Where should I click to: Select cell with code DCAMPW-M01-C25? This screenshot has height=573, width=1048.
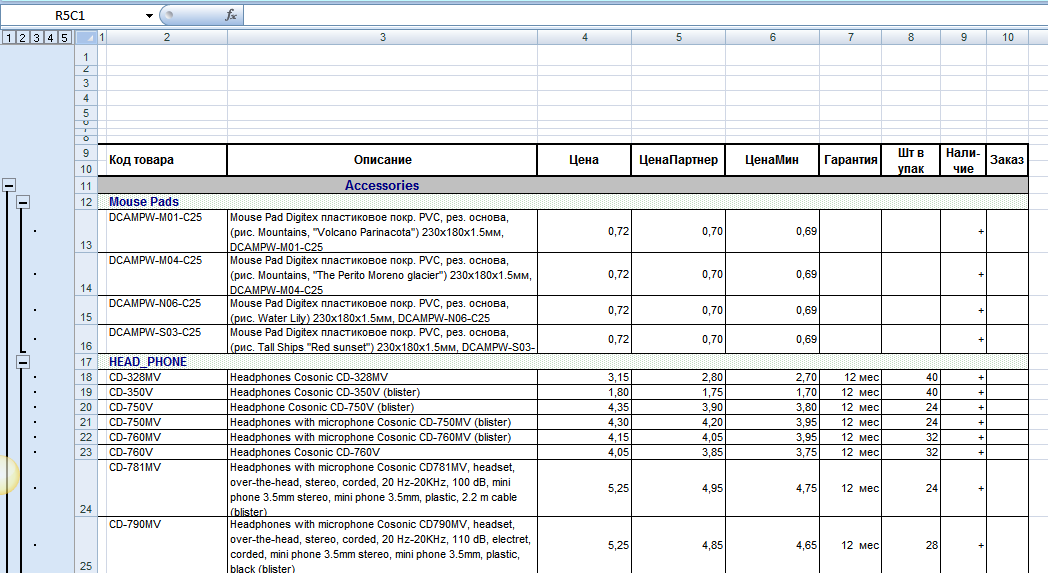166,231
